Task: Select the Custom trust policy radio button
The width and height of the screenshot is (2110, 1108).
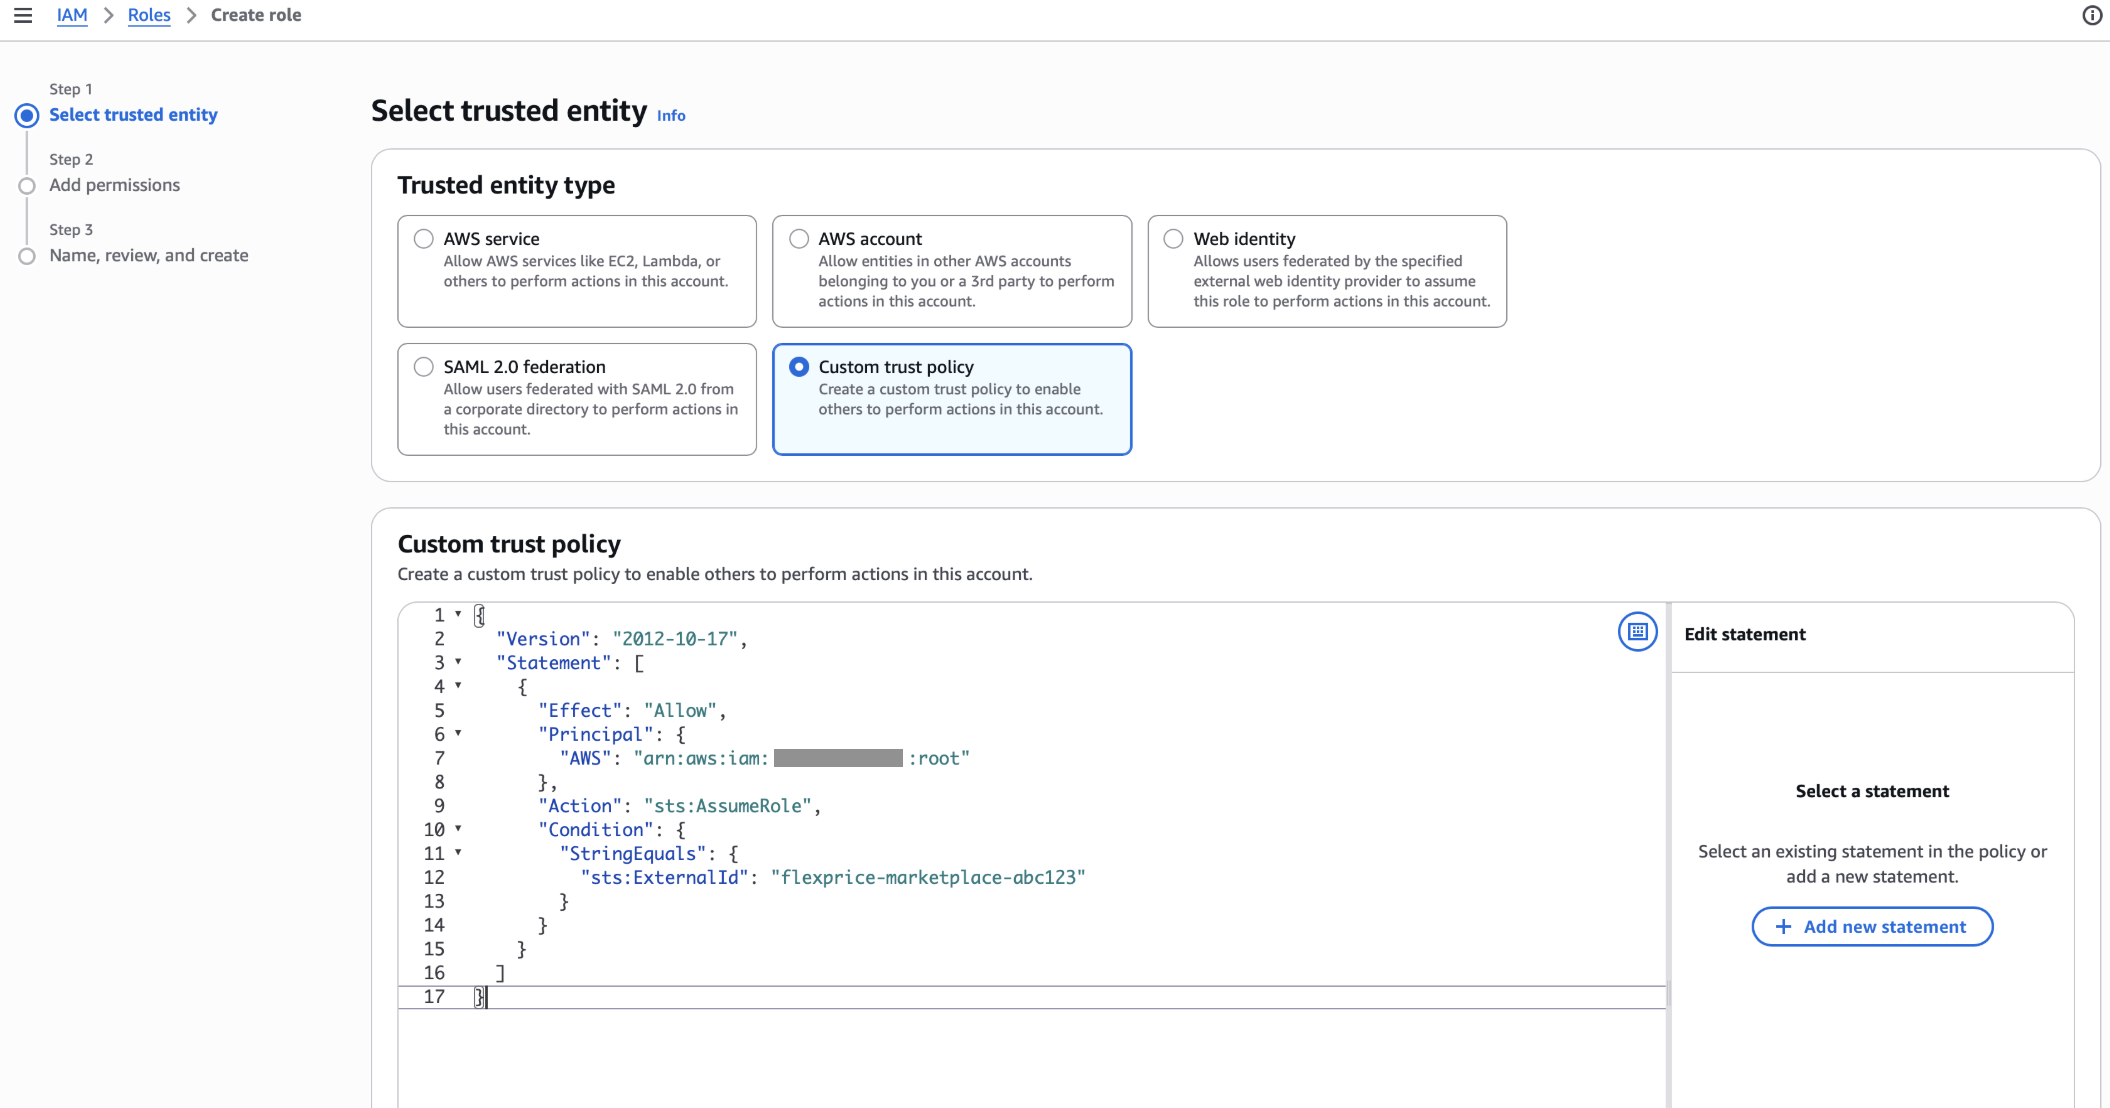Action: click(799, 367)
